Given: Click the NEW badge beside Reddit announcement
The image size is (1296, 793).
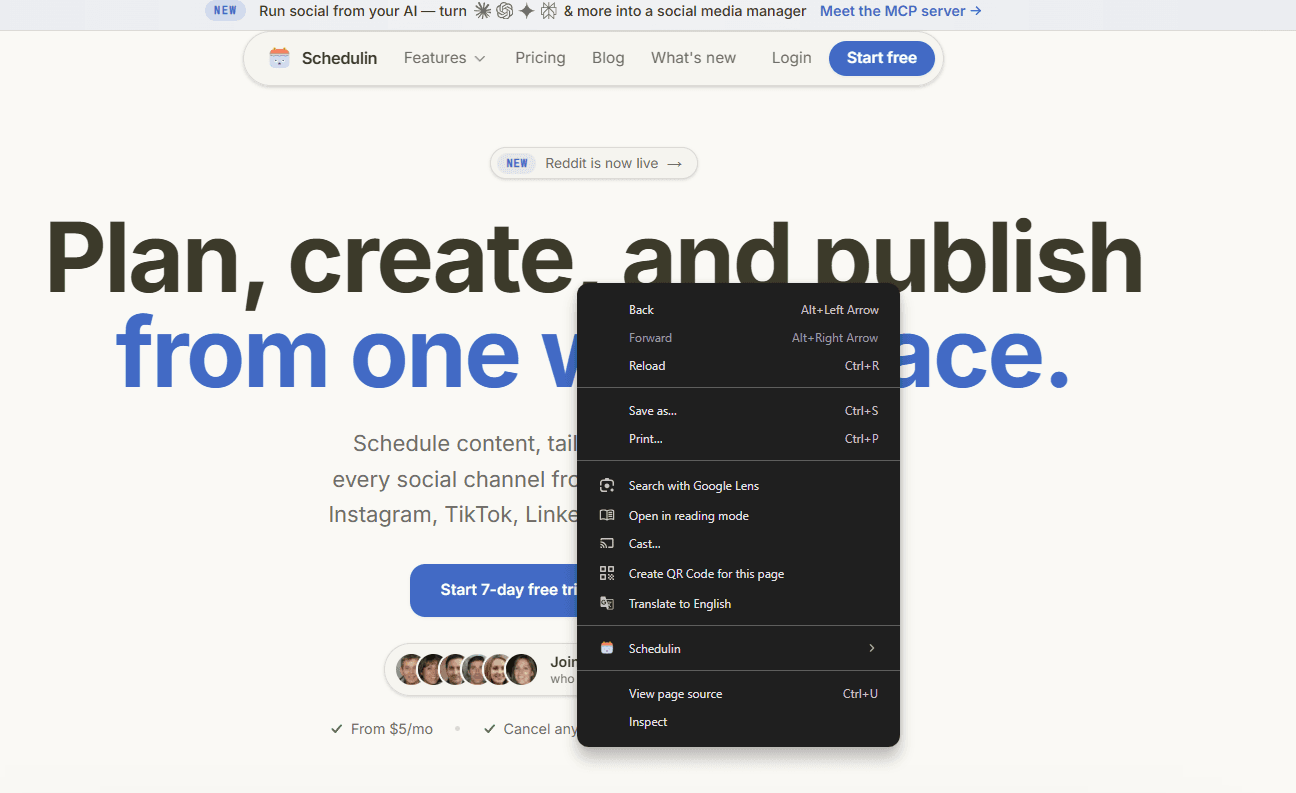Looking at the screenshot, I should pyautogui.click(x=517, y=164).
